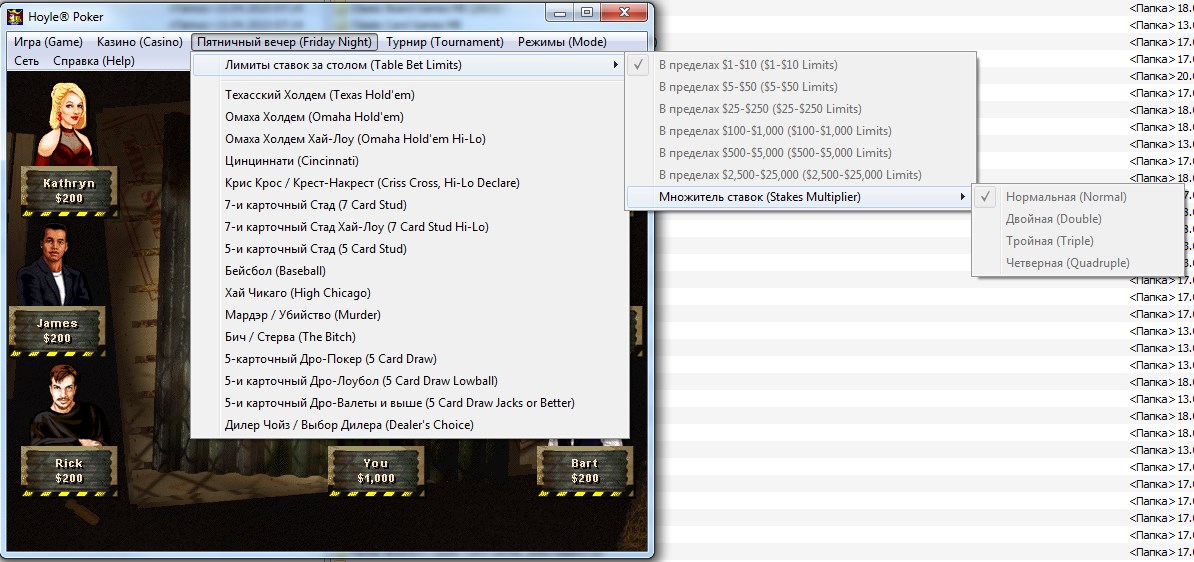This screenshot has height=562, width=1194.
Task: Close the Hoyle Poker window
Action: (x=624, y=13)
